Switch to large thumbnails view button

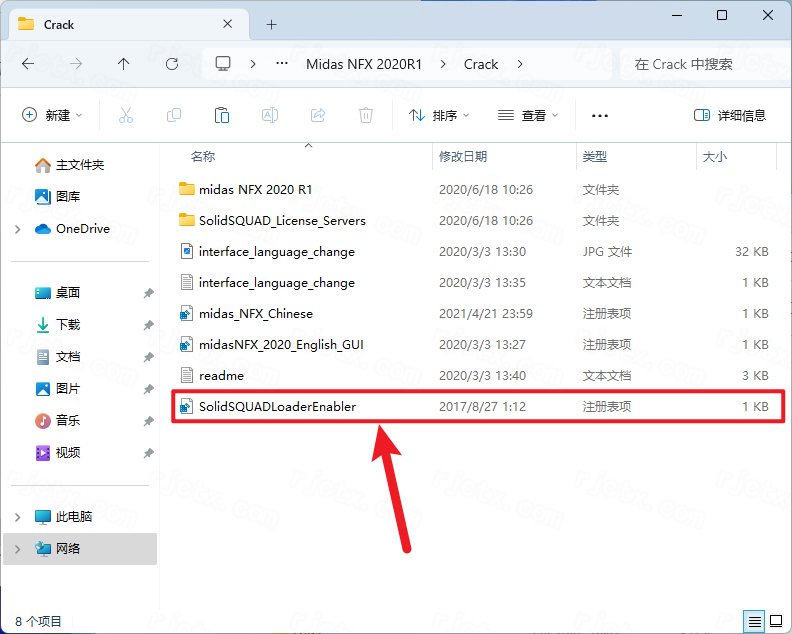(776, 621)
